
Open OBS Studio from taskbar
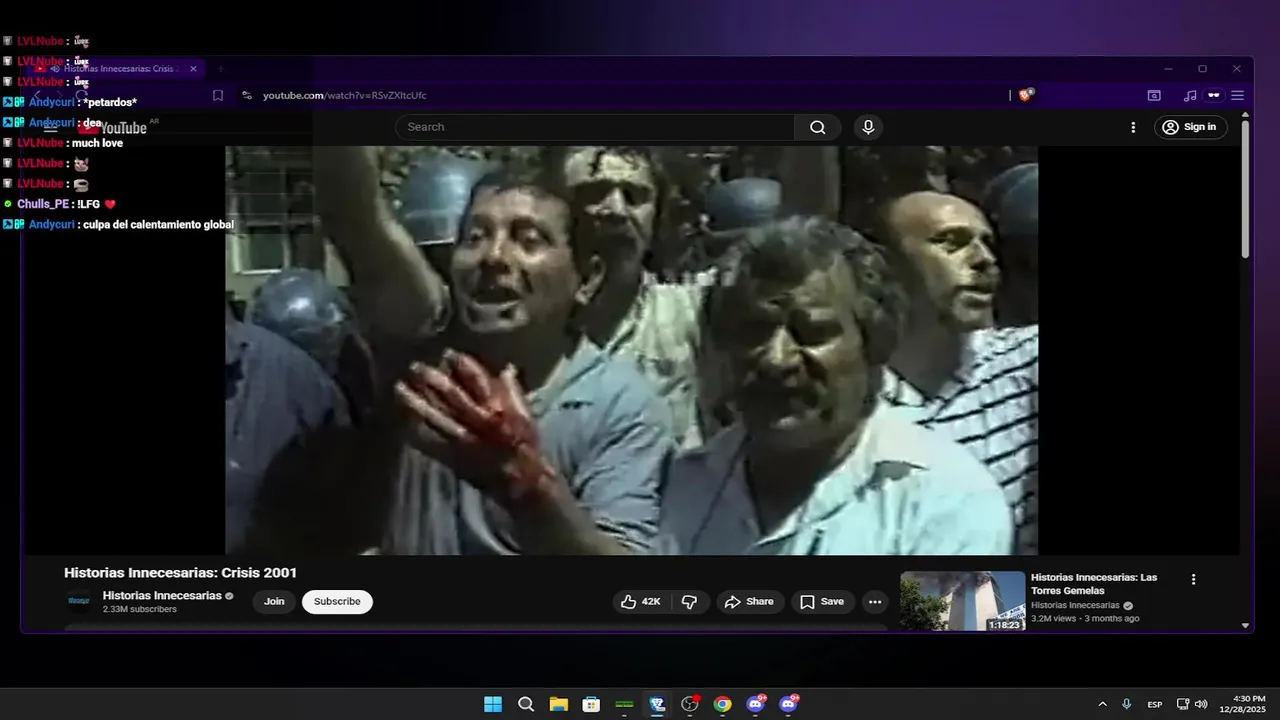pyautogui.click(x=689, y=704)
